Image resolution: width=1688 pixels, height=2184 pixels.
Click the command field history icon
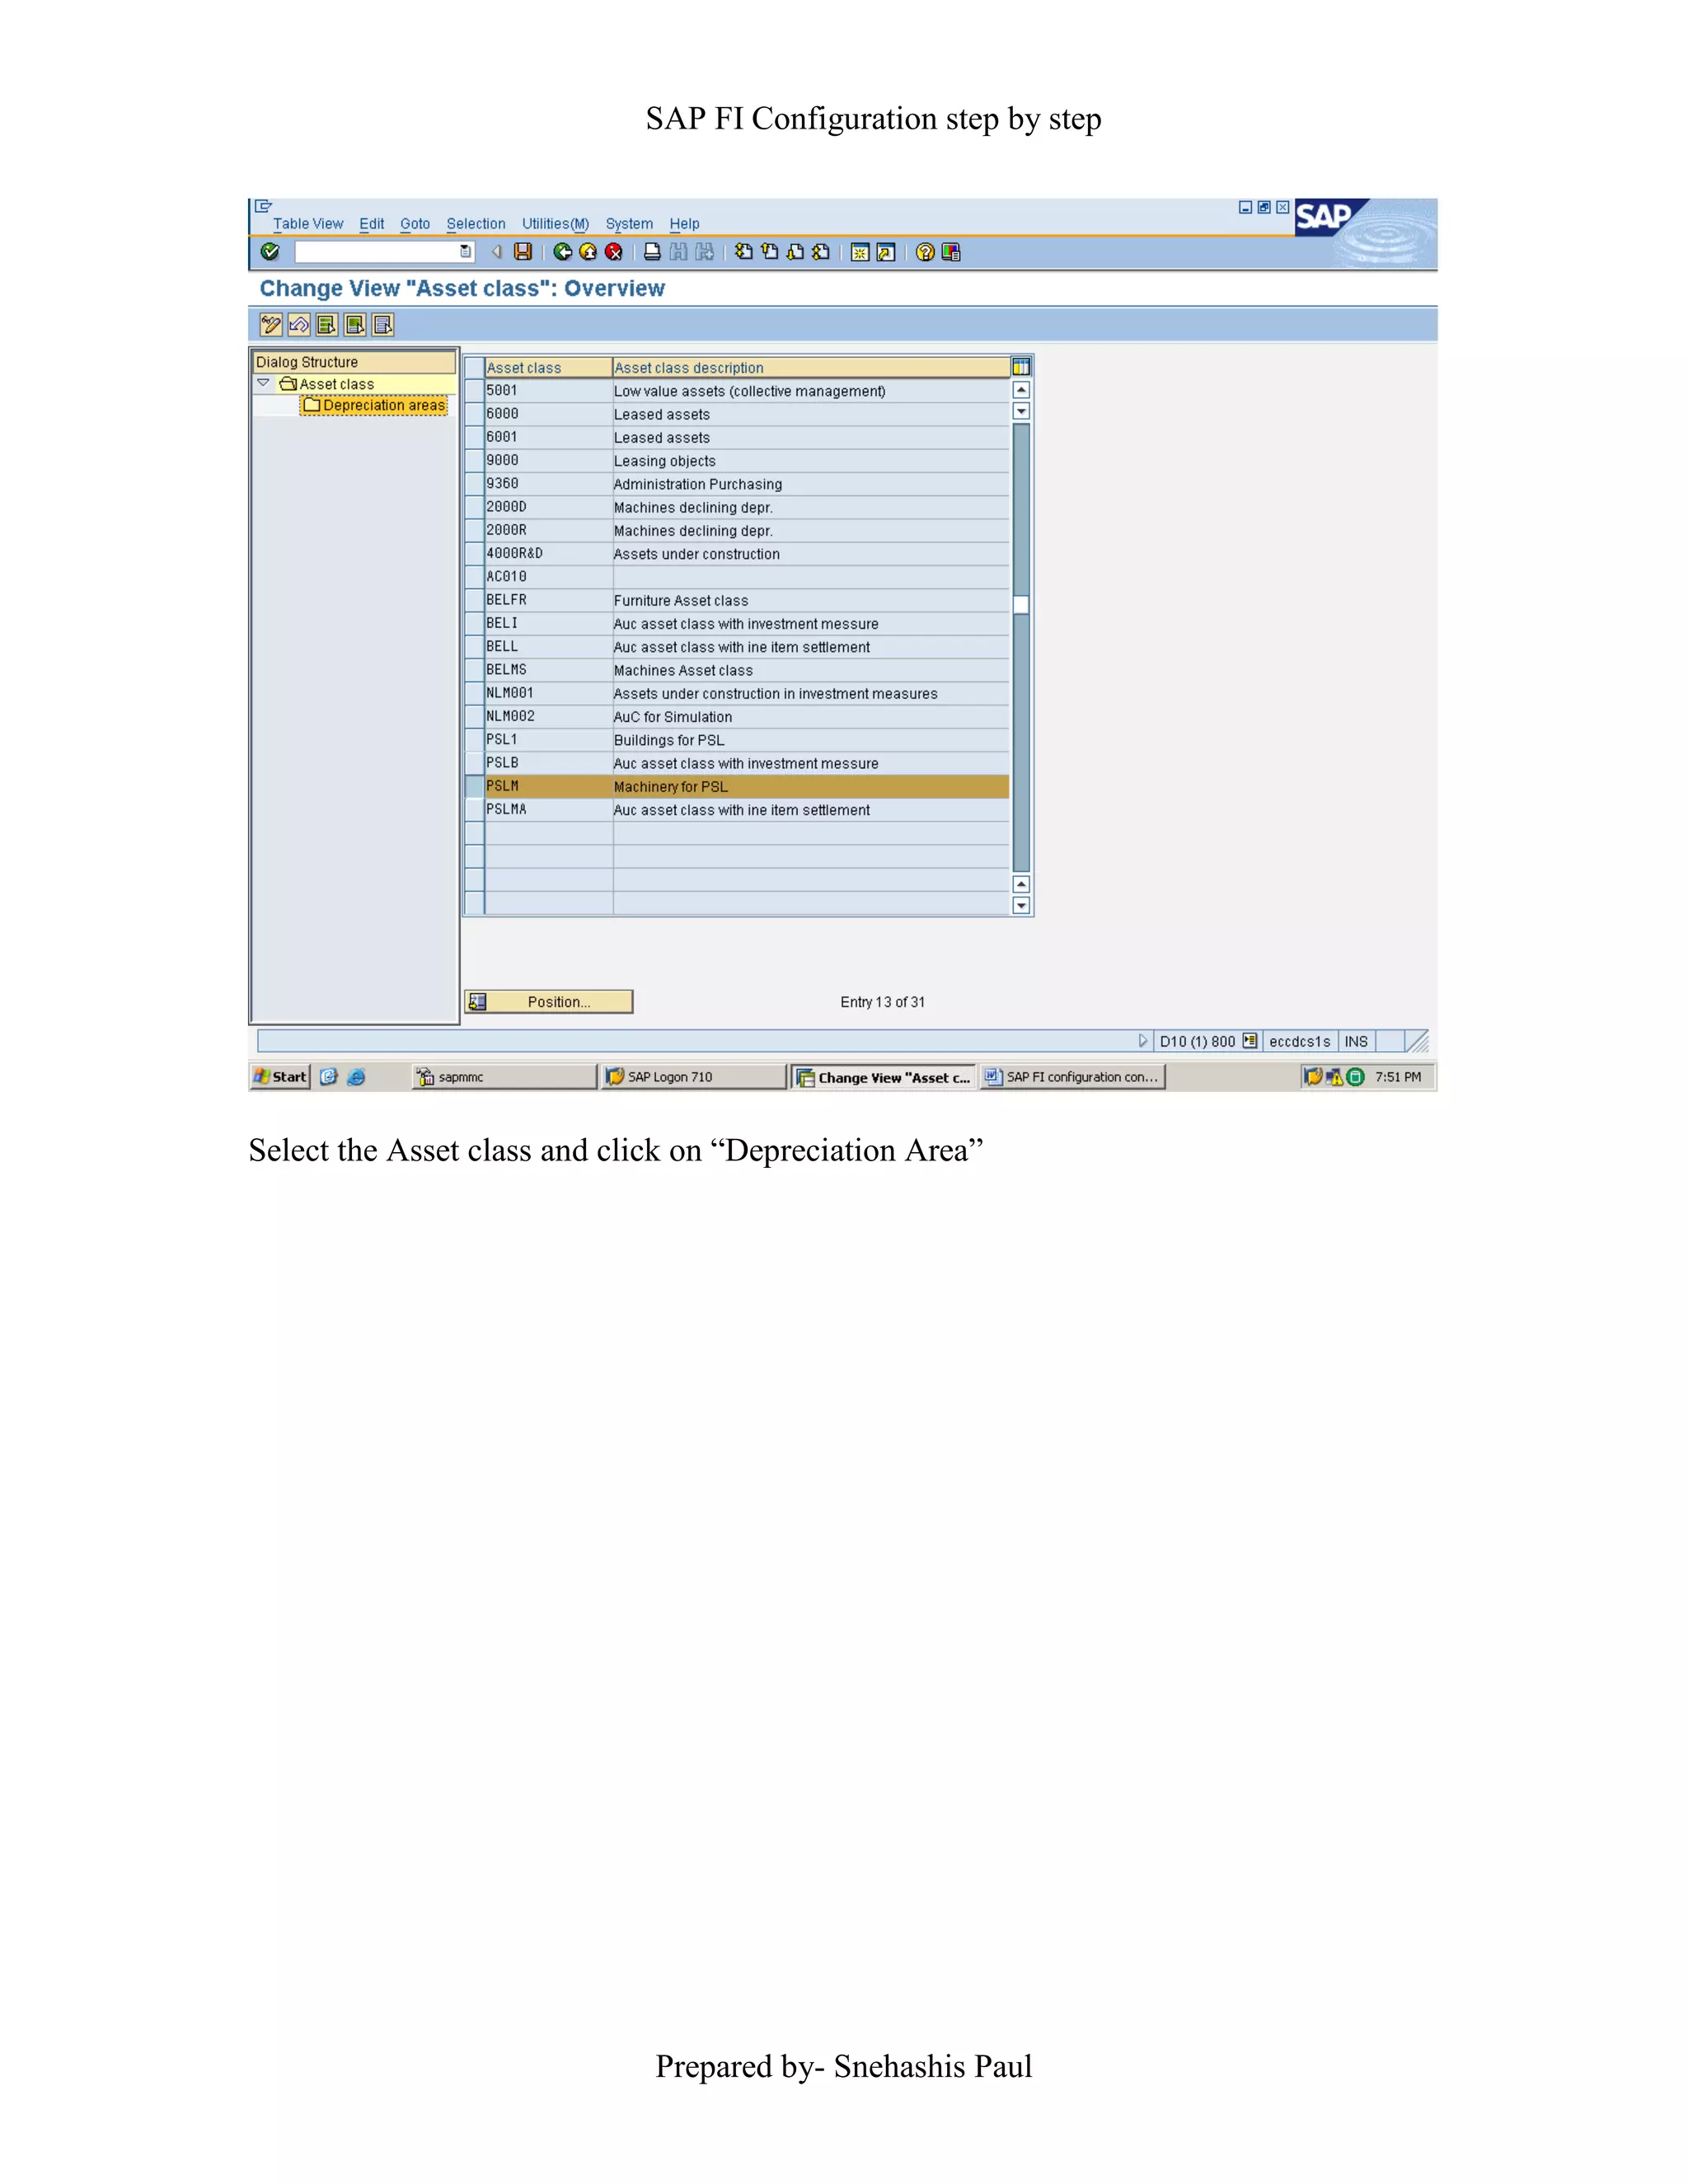point(465,252)
